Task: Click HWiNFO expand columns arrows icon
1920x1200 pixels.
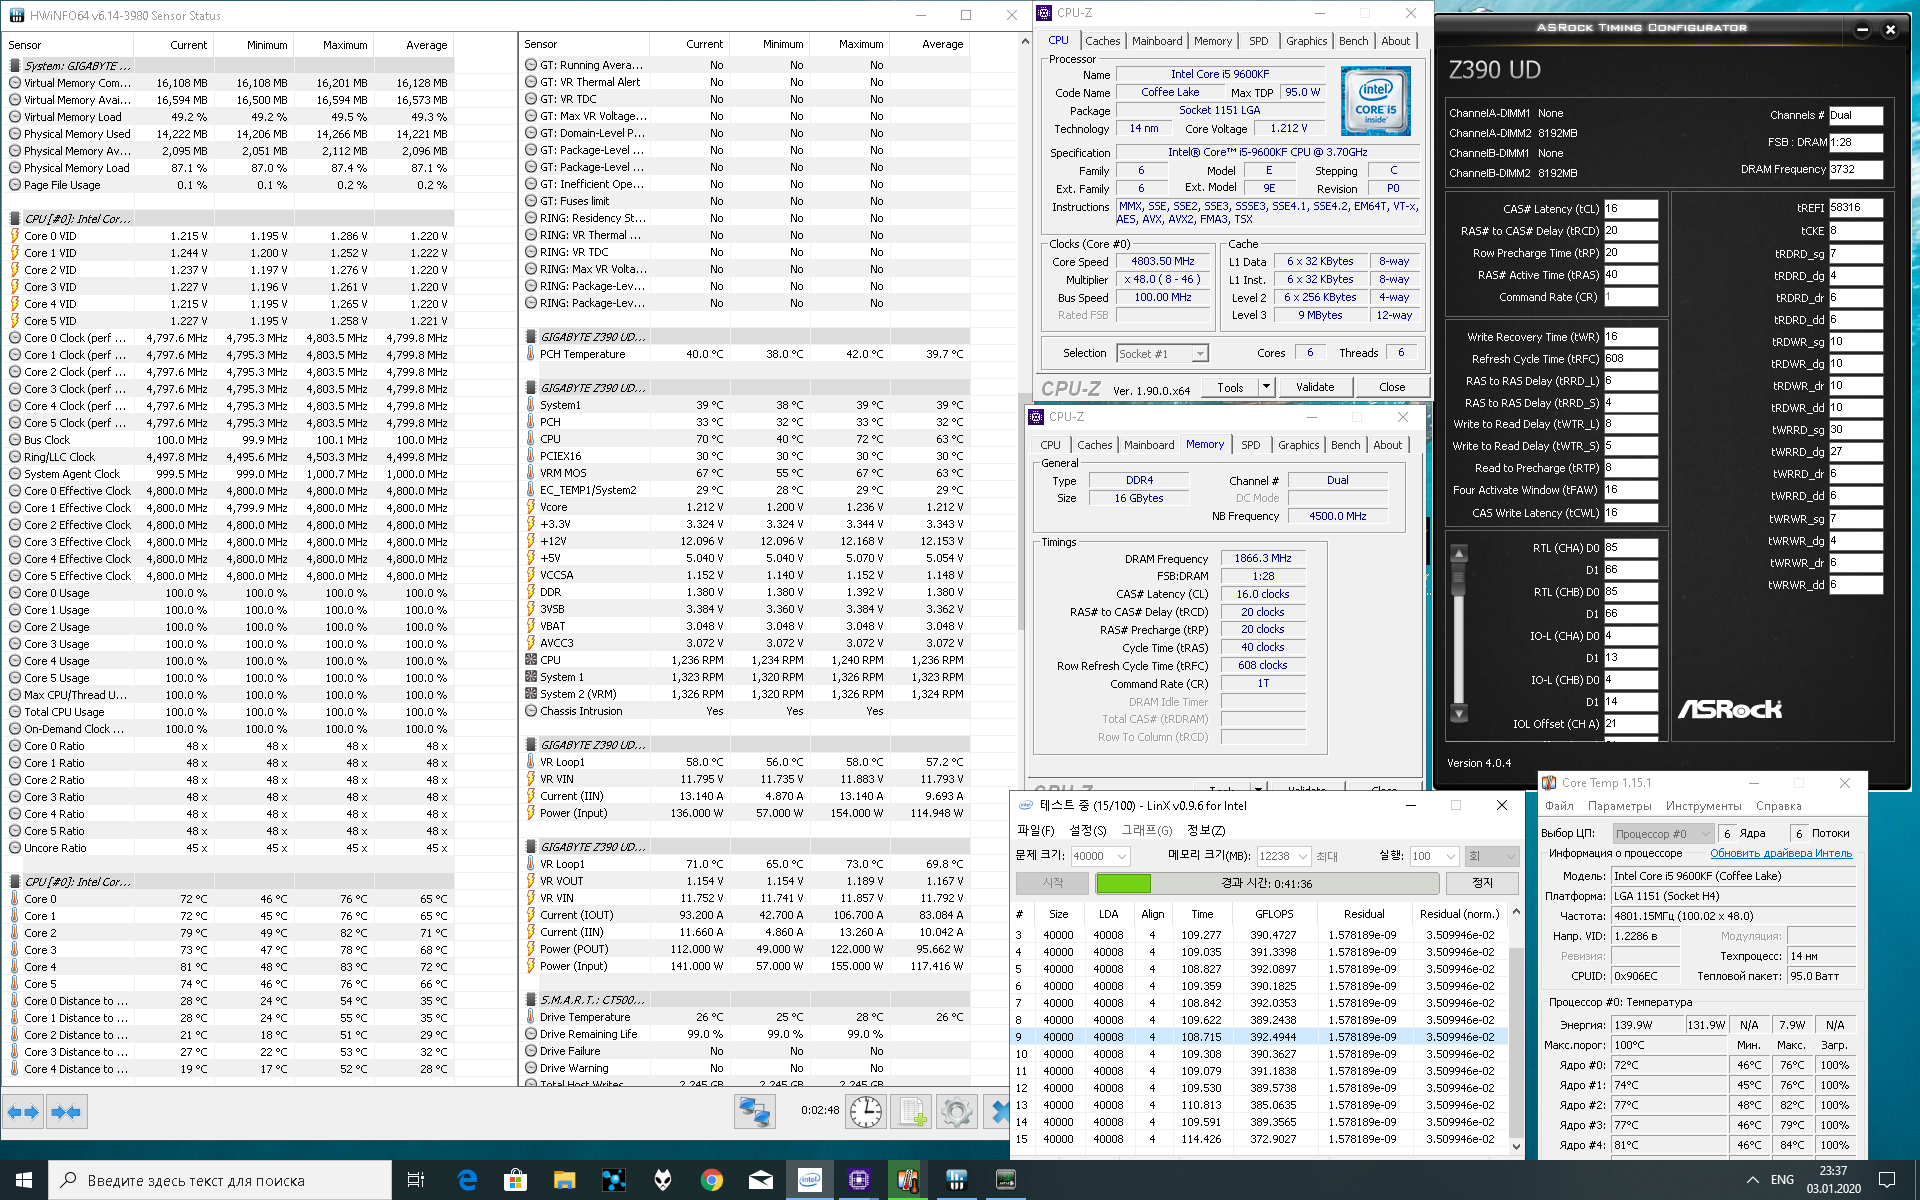Action: coord(23,1112)
